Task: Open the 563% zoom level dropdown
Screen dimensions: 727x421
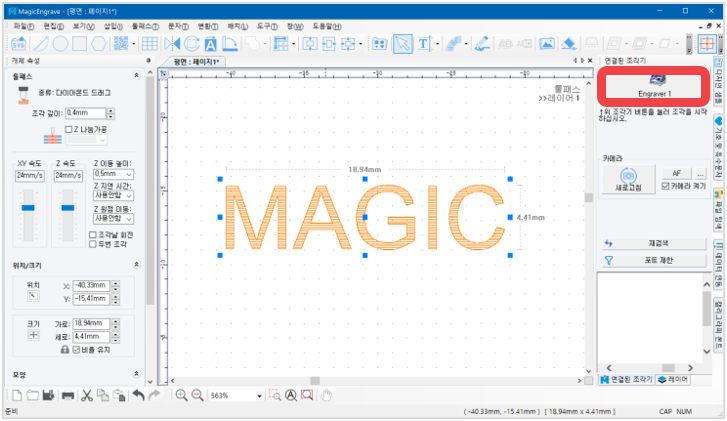Action: pyautogui.click(x=259, y=396)
